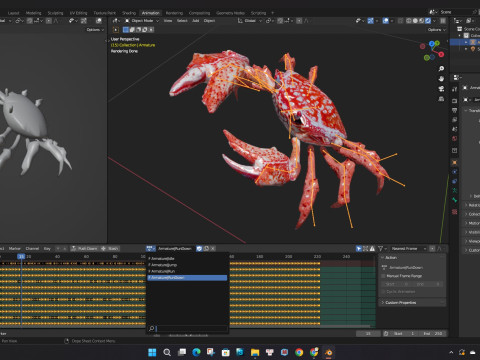Switch perspective/orthographic with the grid icon
This screenshot has height=360, width=480.
click(x=441, y=99)
